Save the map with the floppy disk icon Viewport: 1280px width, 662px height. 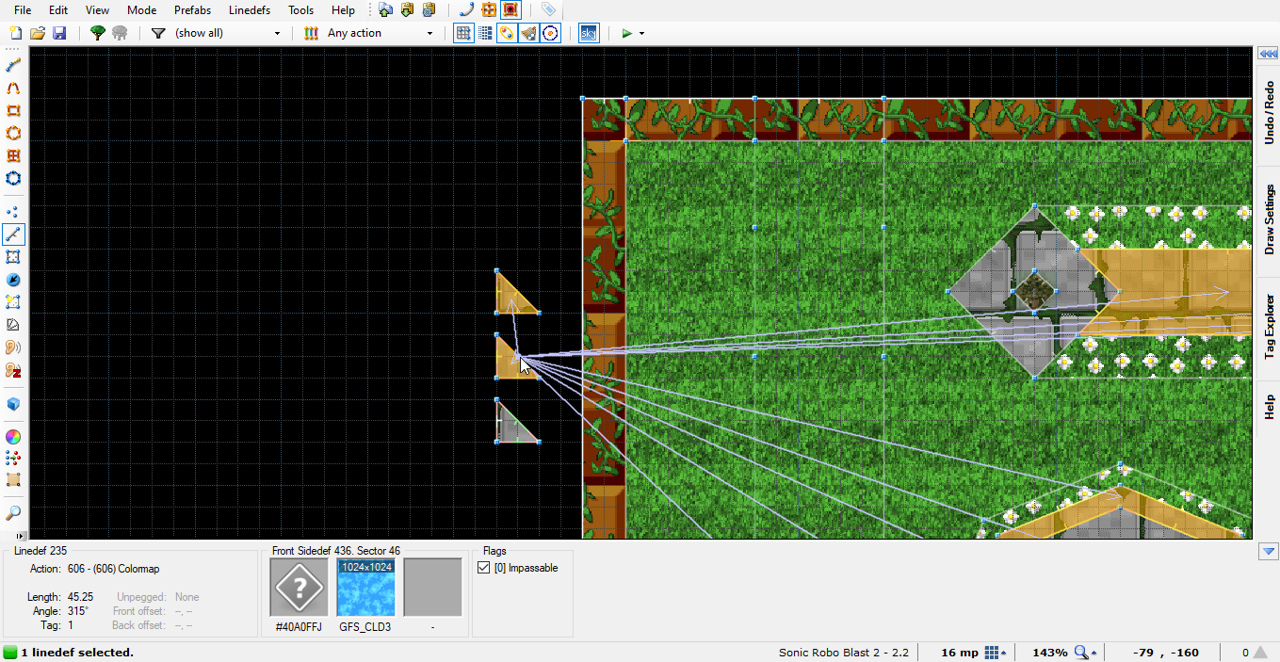(59, 33)
